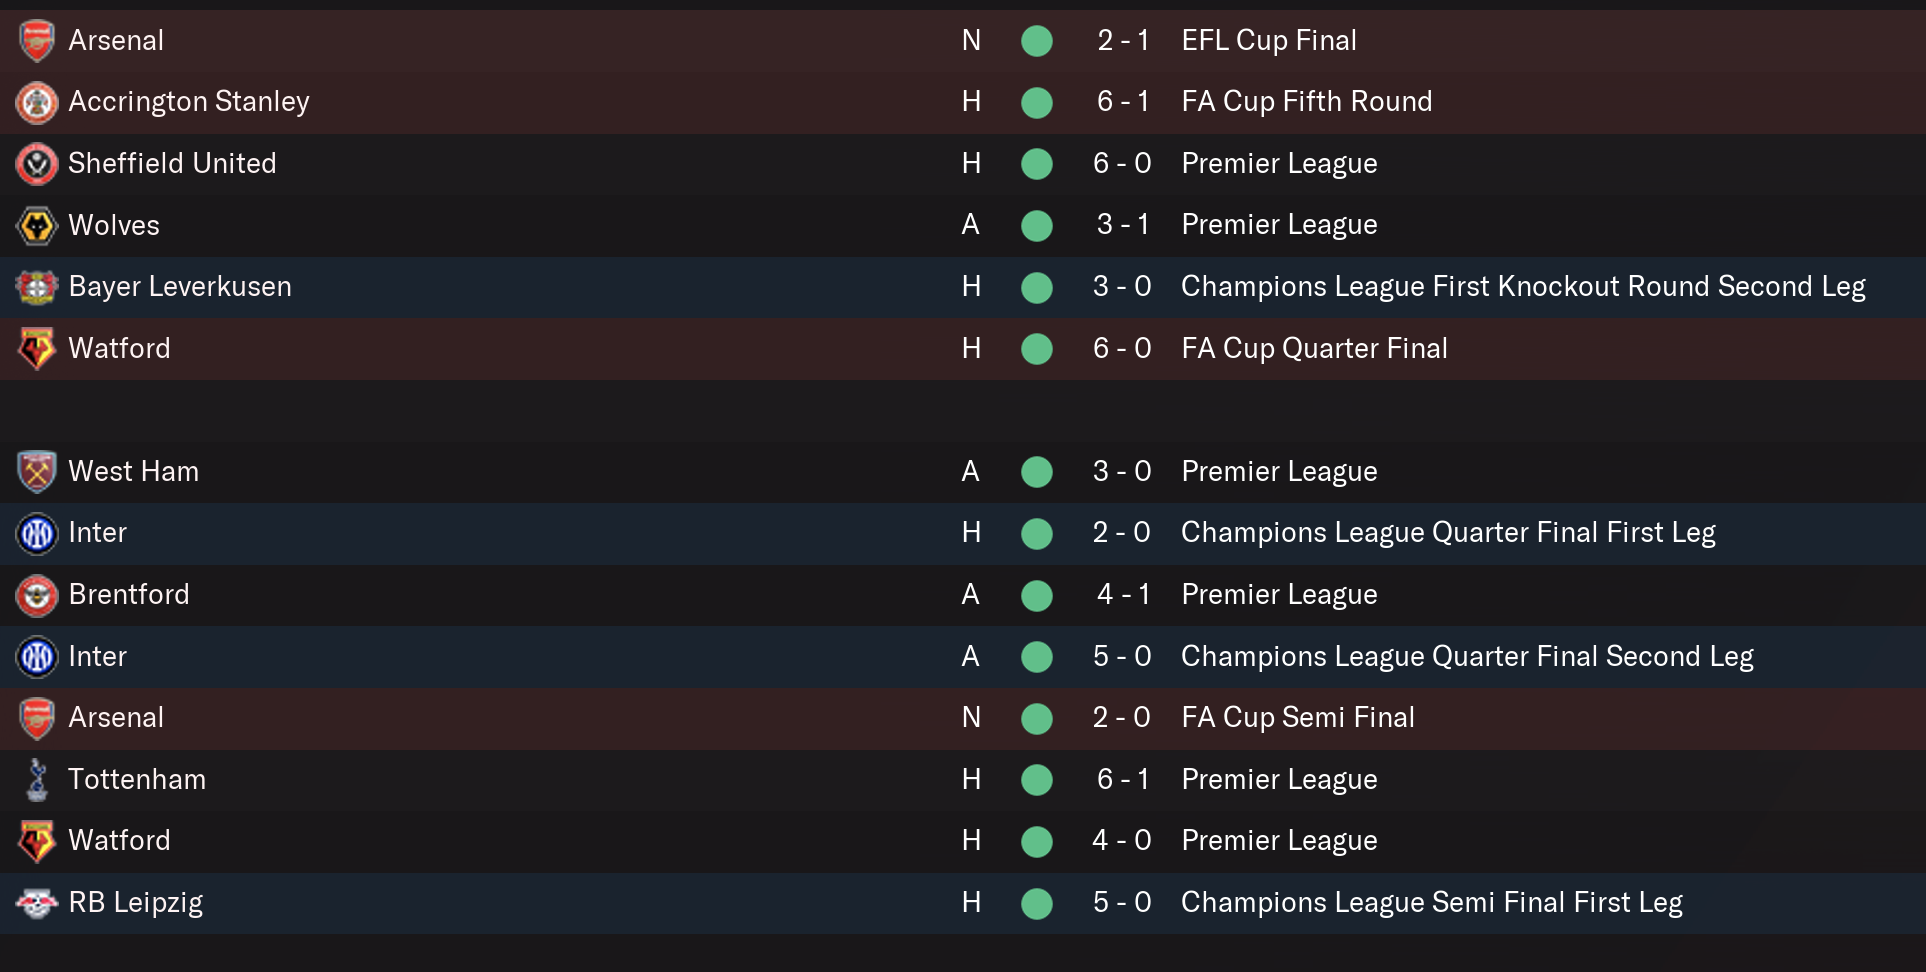The width and height of the screenshot is (1926, 972).
Task: Click the Tottenham team name
Action: tap(137, 779)
